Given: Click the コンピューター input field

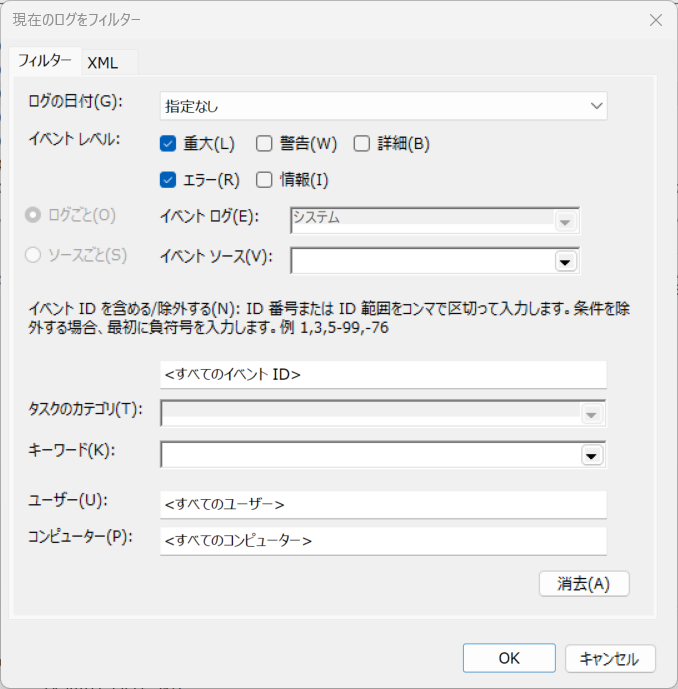Looking at the screenshot, I should click(x=383, y=540).
